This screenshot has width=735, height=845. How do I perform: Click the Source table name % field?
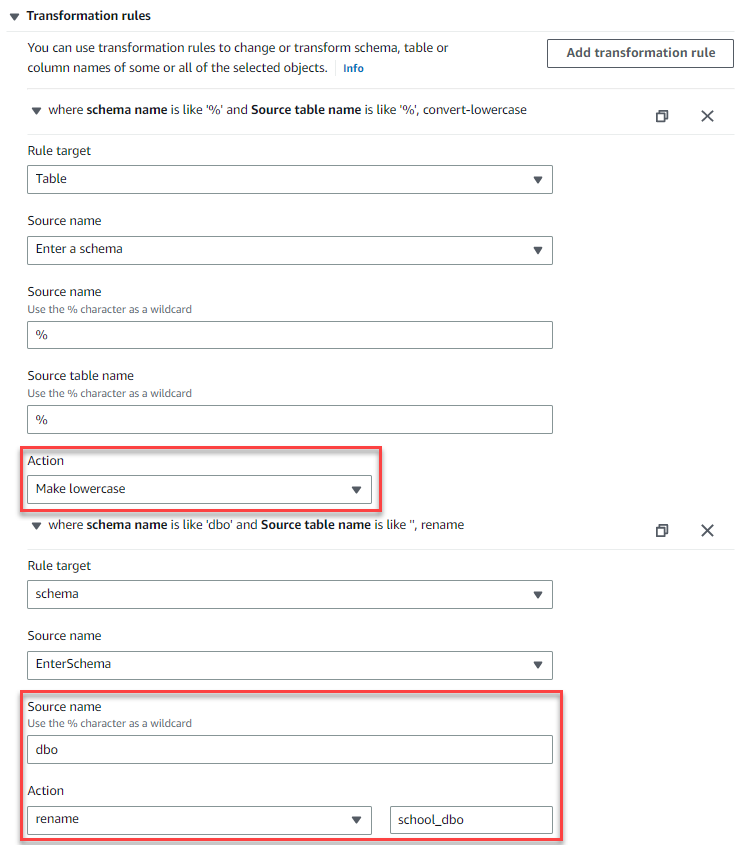tap(289, 419)
